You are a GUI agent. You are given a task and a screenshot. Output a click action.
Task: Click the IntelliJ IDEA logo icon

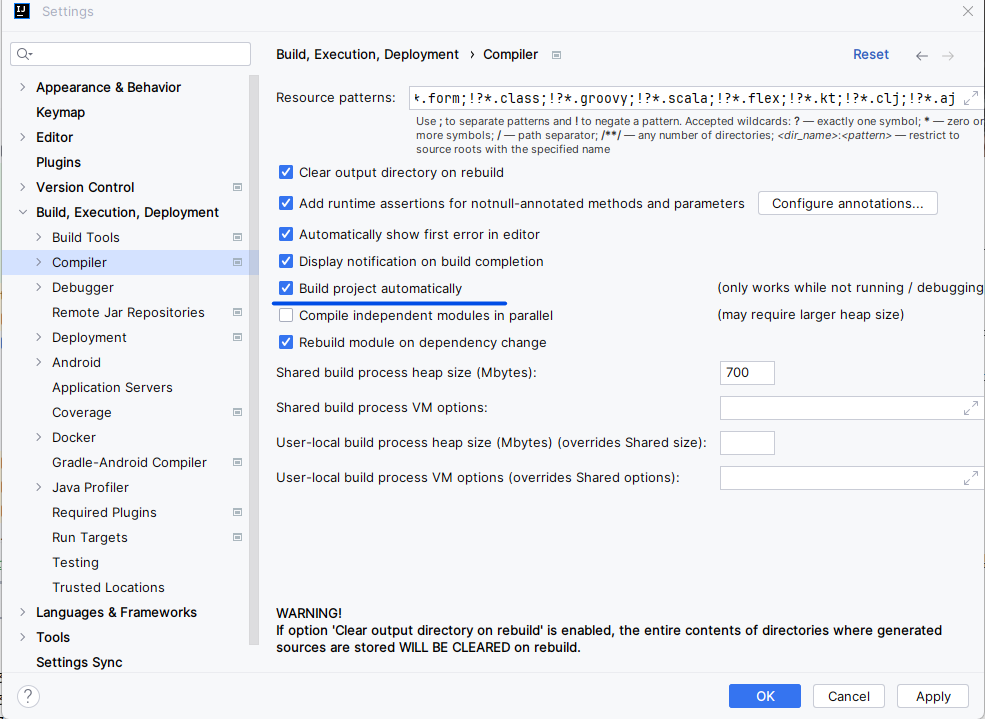tap(22, 11)
